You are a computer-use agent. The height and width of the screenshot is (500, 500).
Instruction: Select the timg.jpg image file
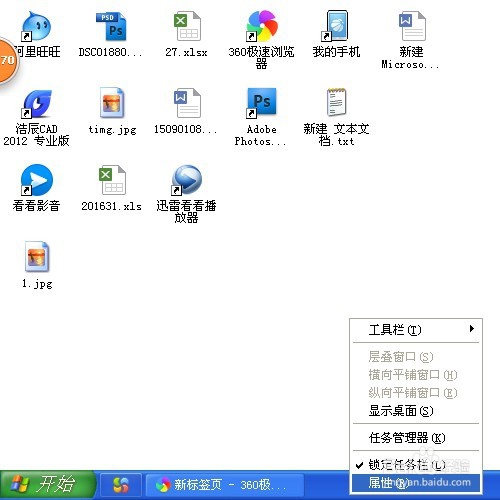pyautogui.click(x=112, y=103)
